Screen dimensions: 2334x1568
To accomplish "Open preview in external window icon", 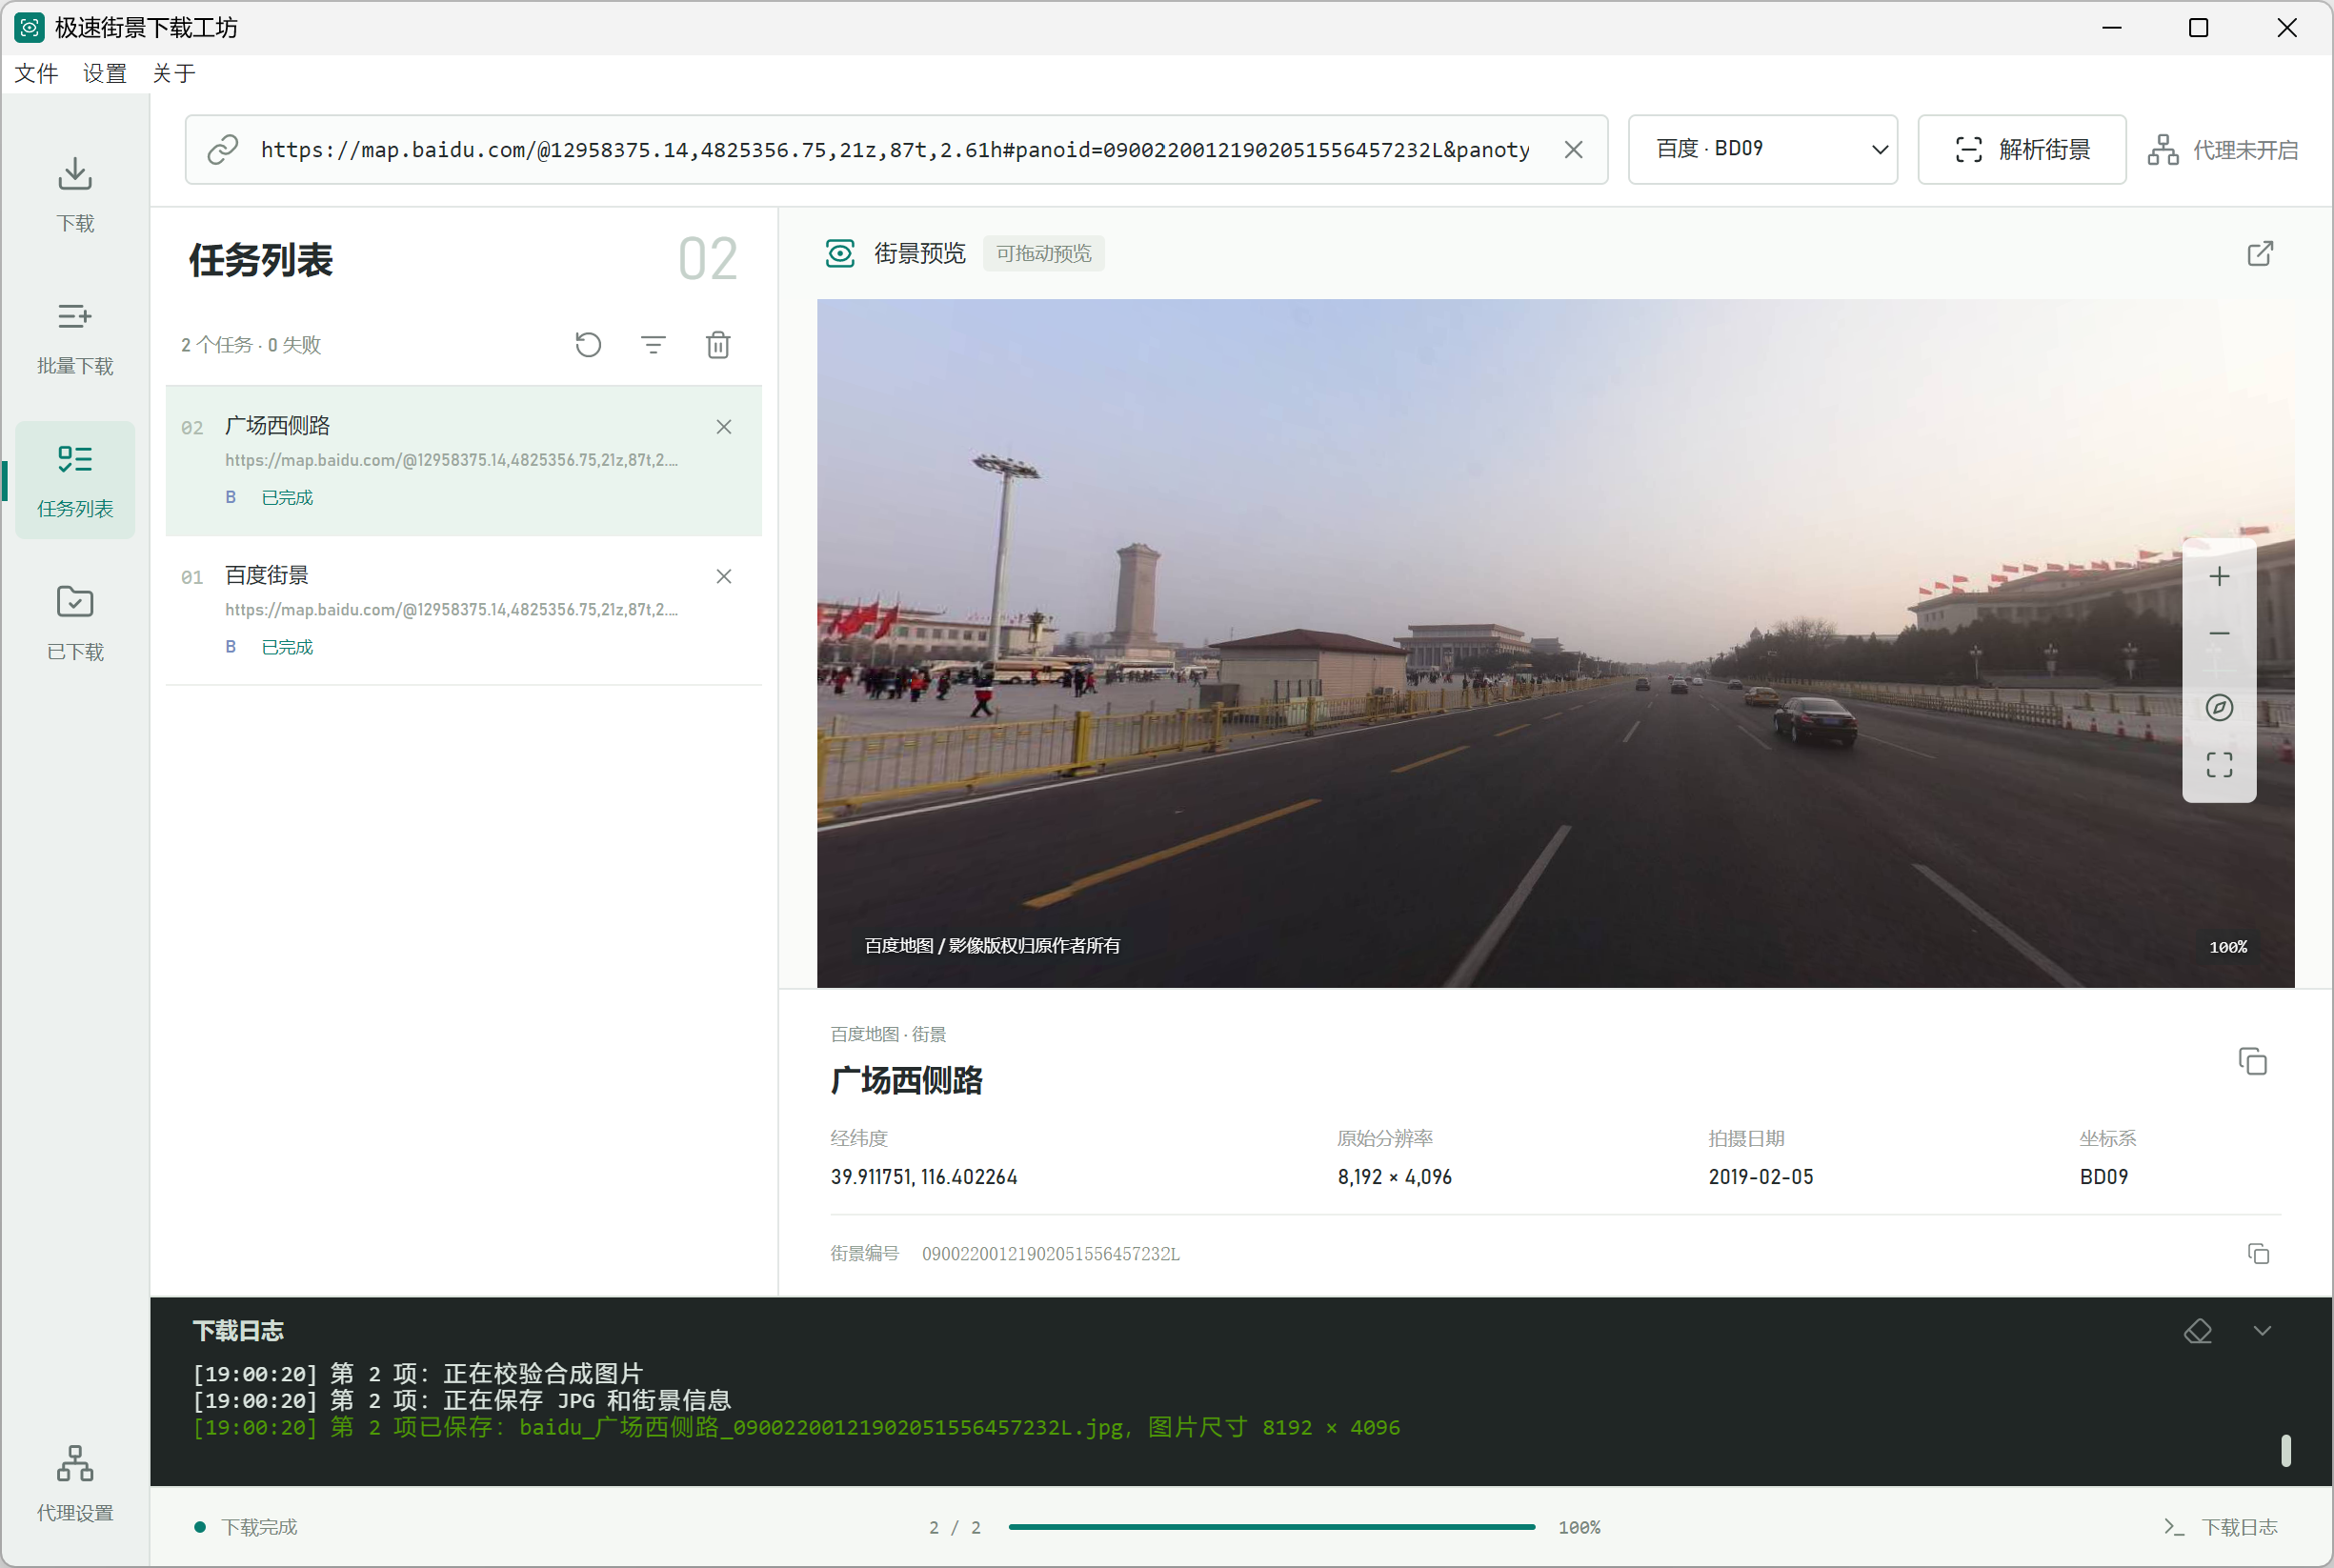I will coord(2260,254).
